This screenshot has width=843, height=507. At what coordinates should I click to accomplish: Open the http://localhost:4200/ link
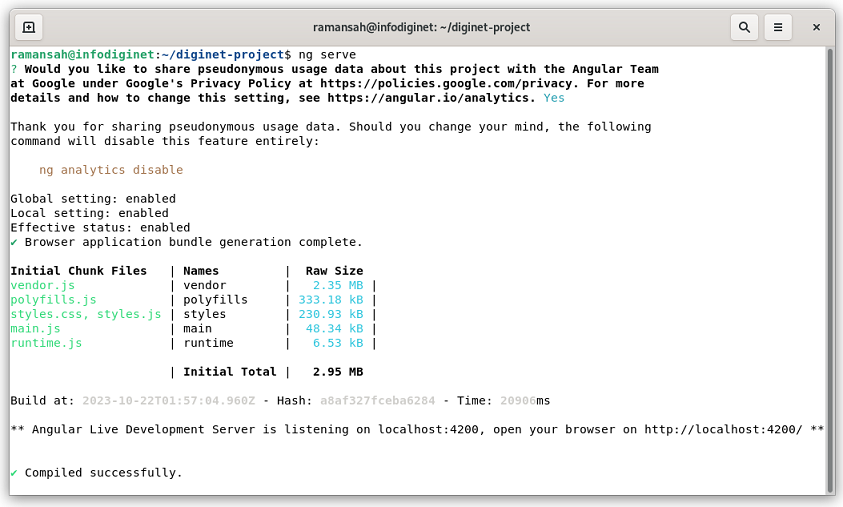point(723,430)
